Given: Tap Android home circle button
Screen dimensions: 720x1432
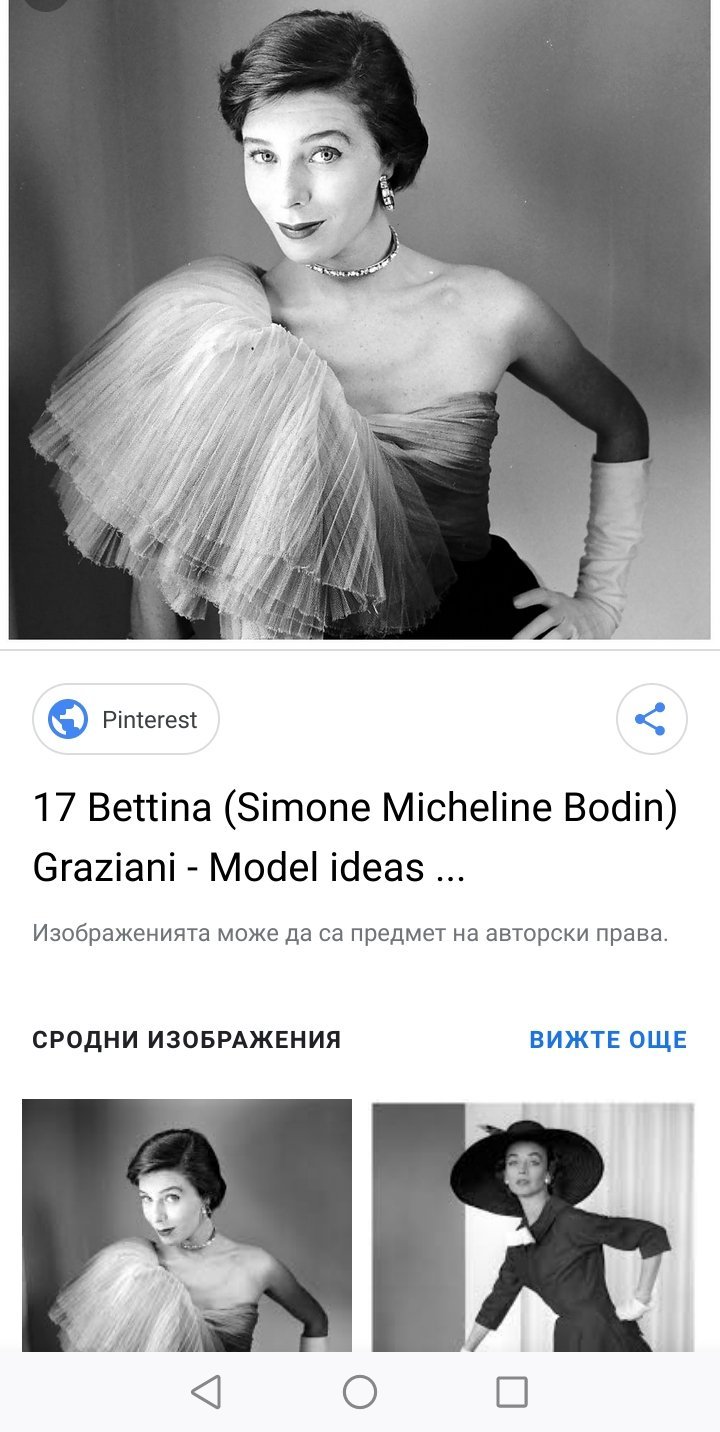Looking at the screenshot, I should coord(360,1391).
